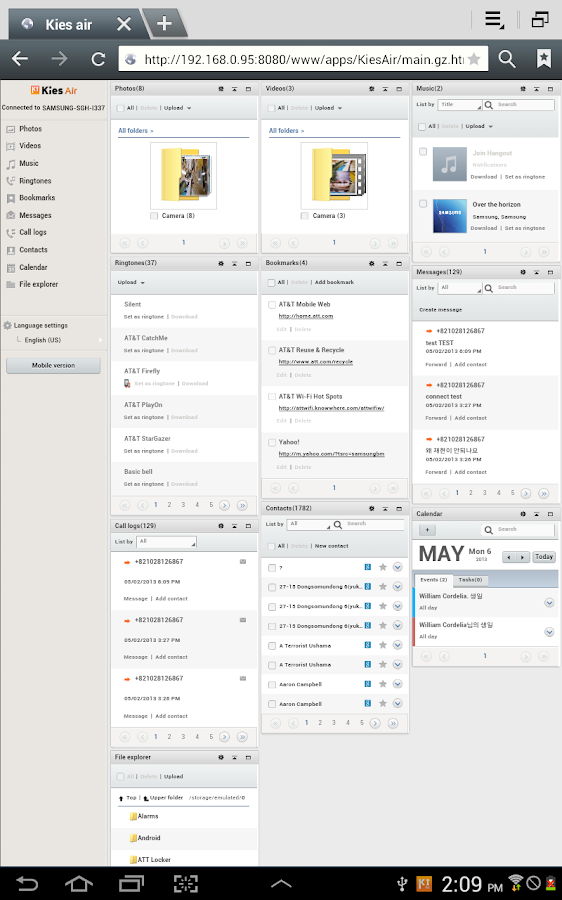Image resolution: width=562 pixels, height=900 pixels.
Task: Open the browser bookmarks star icon
Action: click(543, 59)
